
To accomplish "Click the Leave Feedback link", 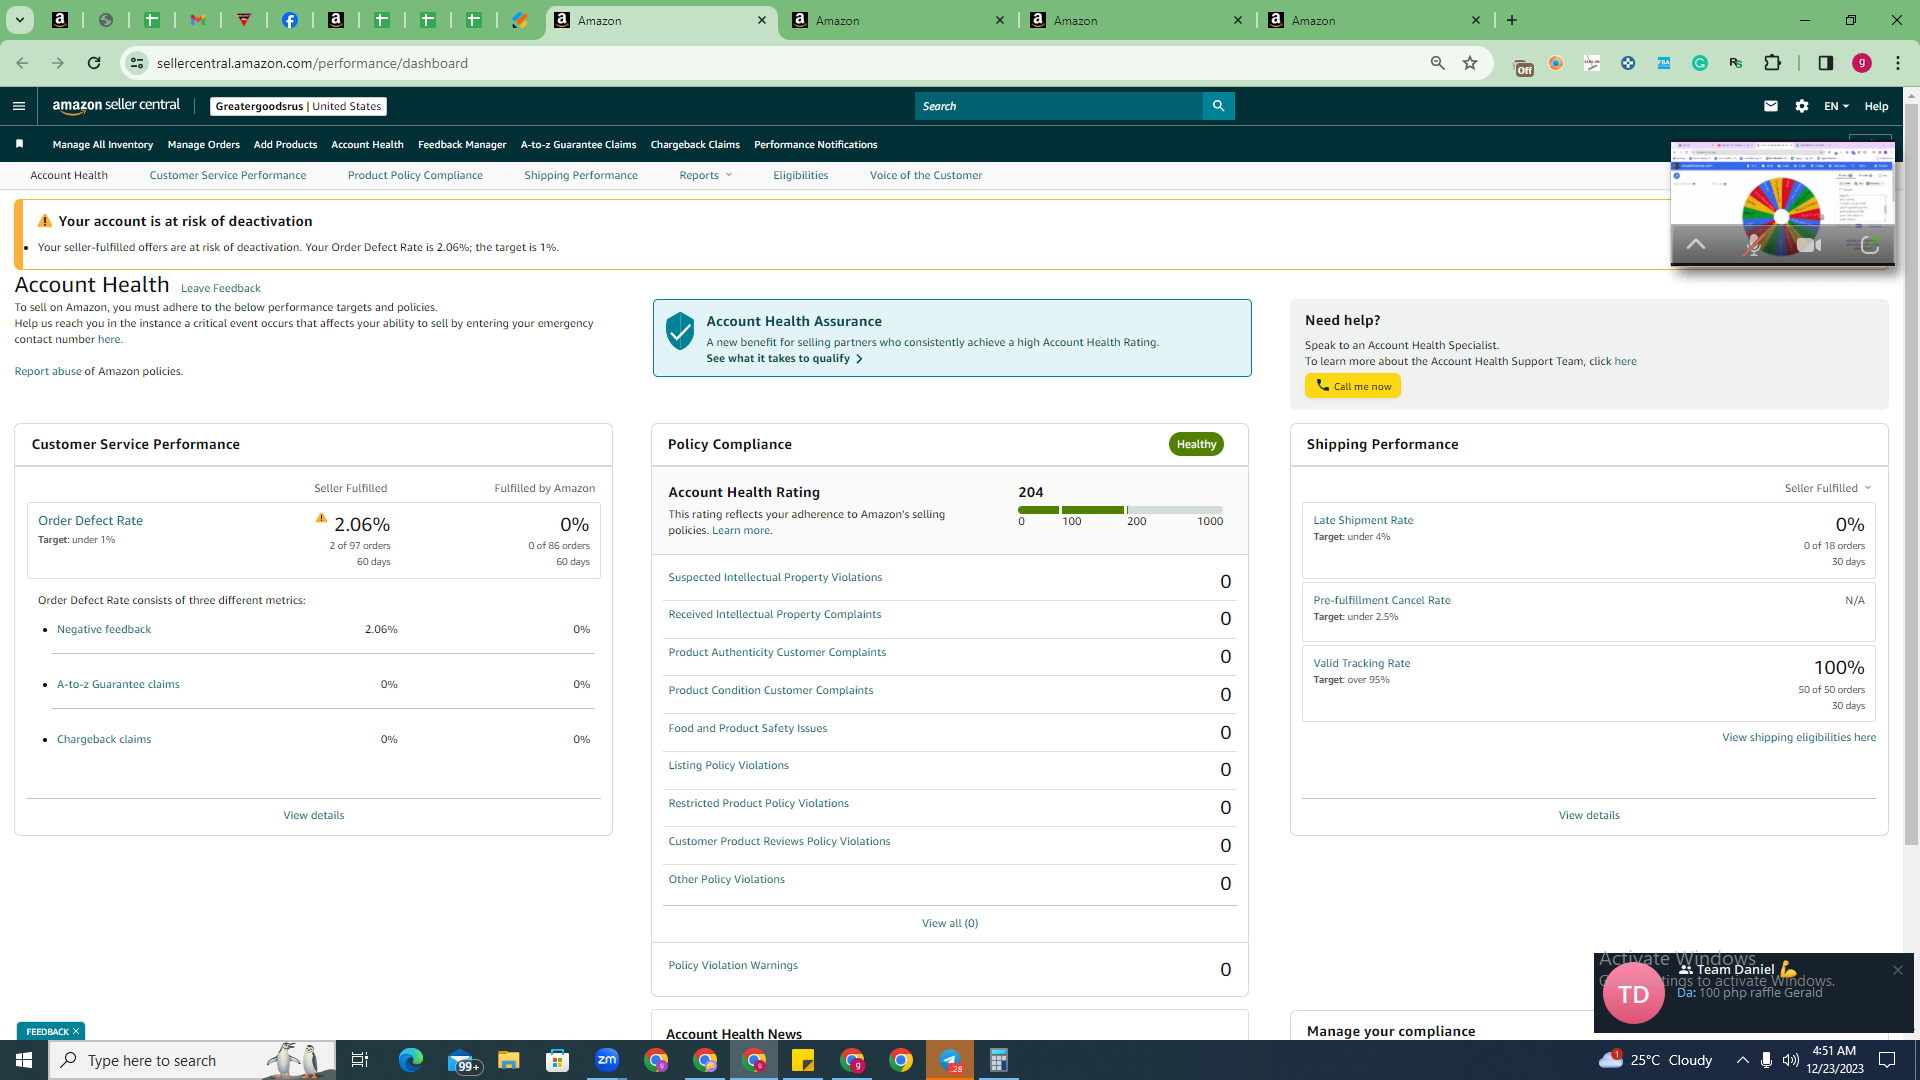I will click(x=220, y=288).
